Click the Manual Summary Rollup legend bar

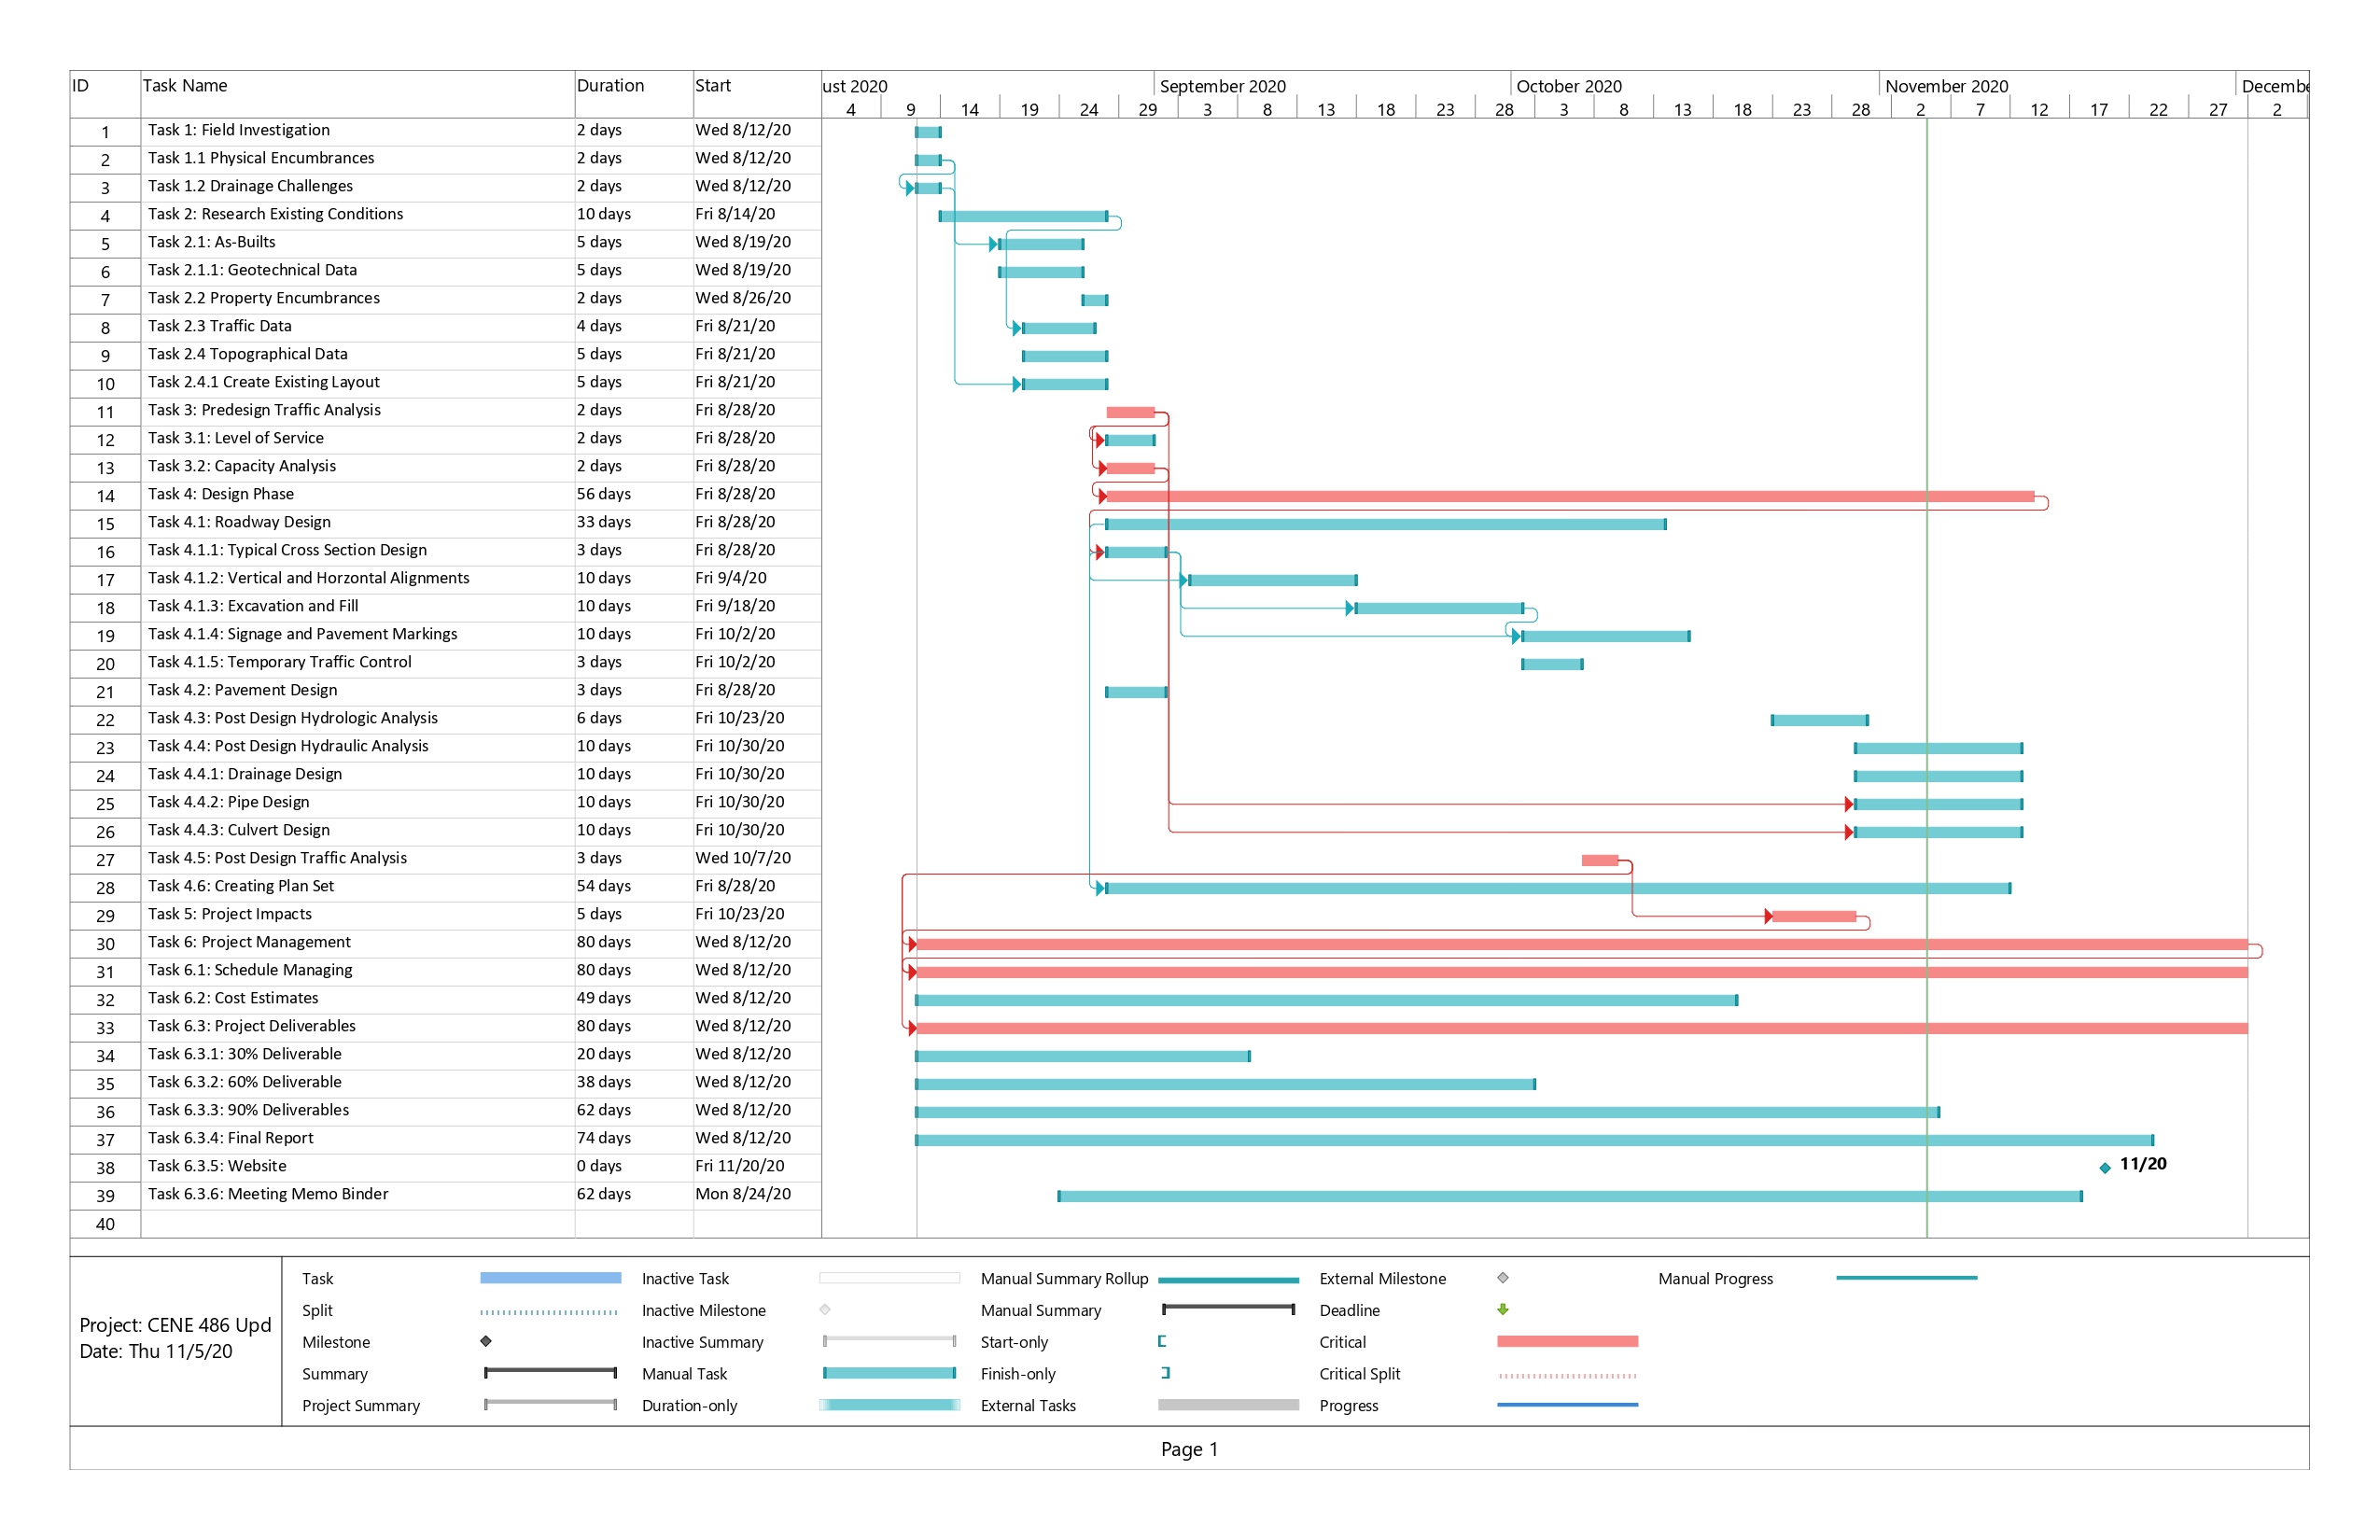coord(1228,1280)
